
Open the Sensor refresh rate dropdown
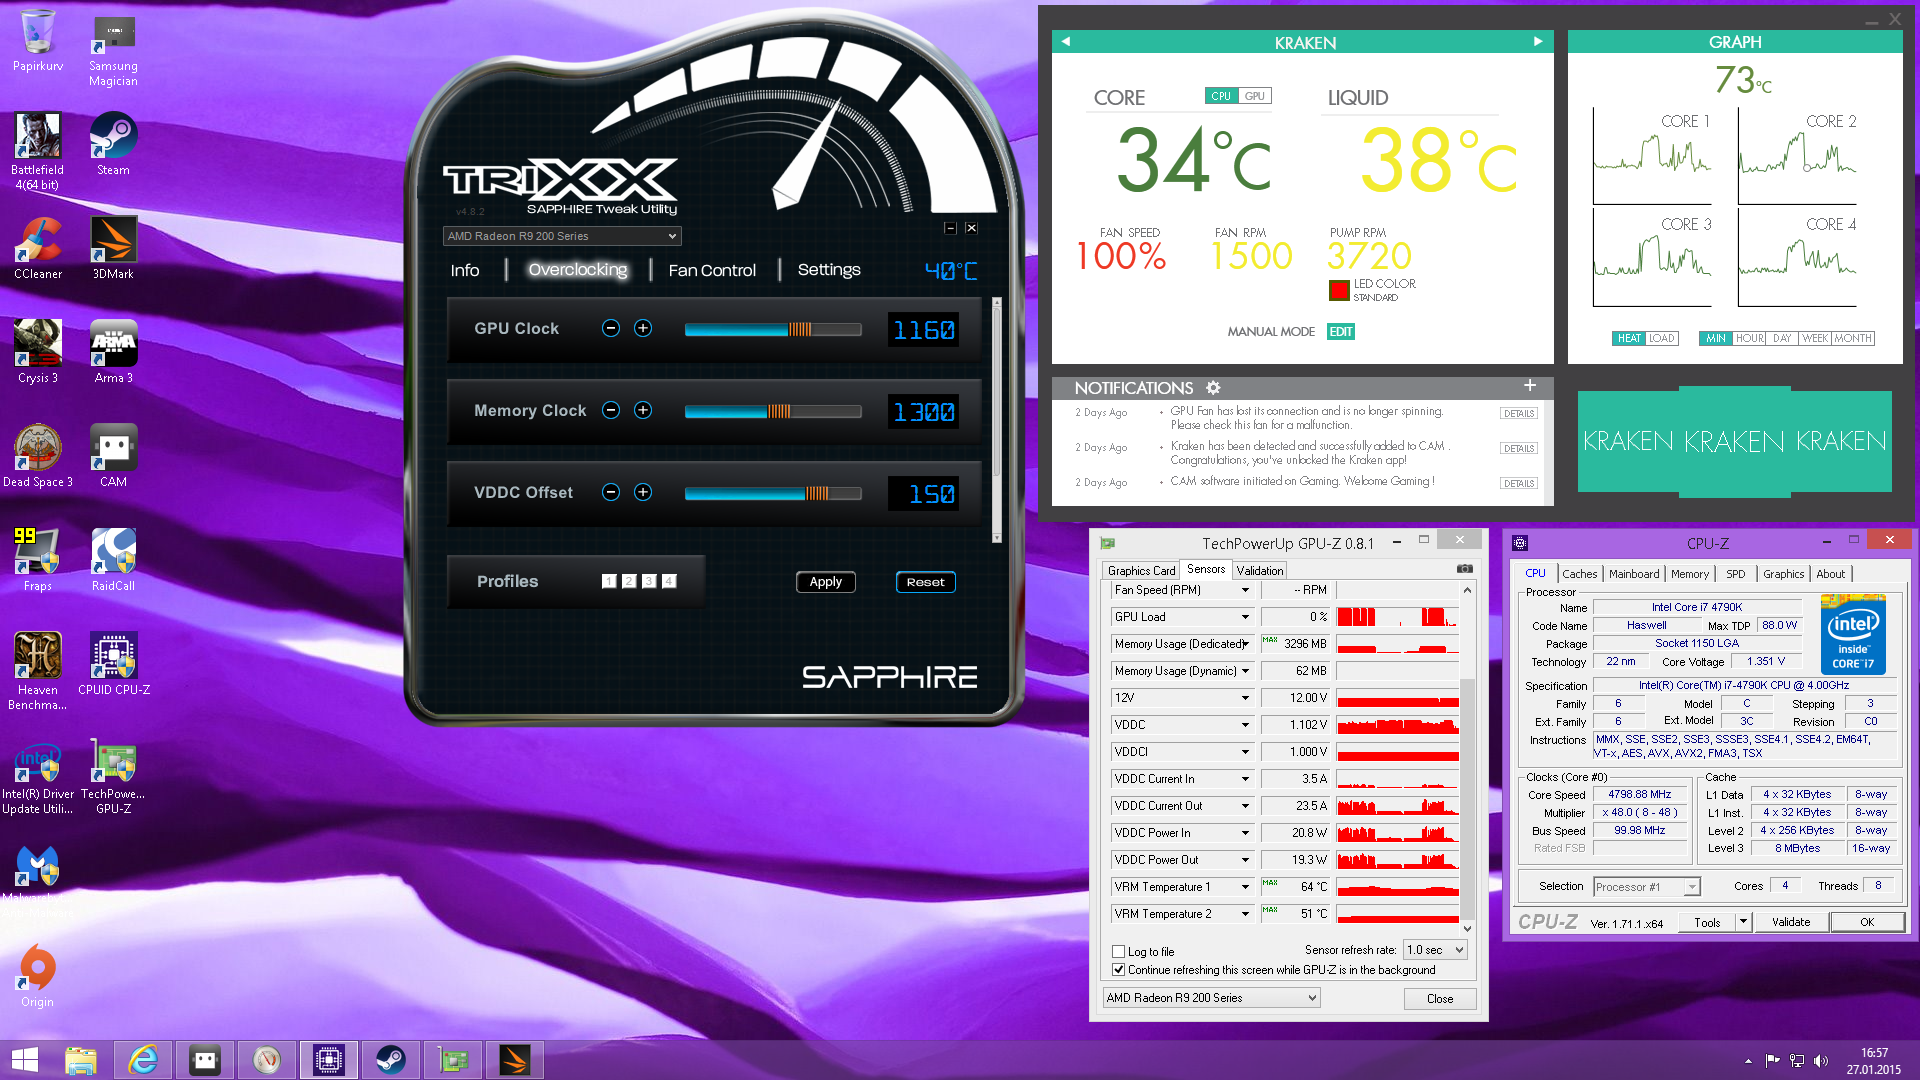(1435, 950)
